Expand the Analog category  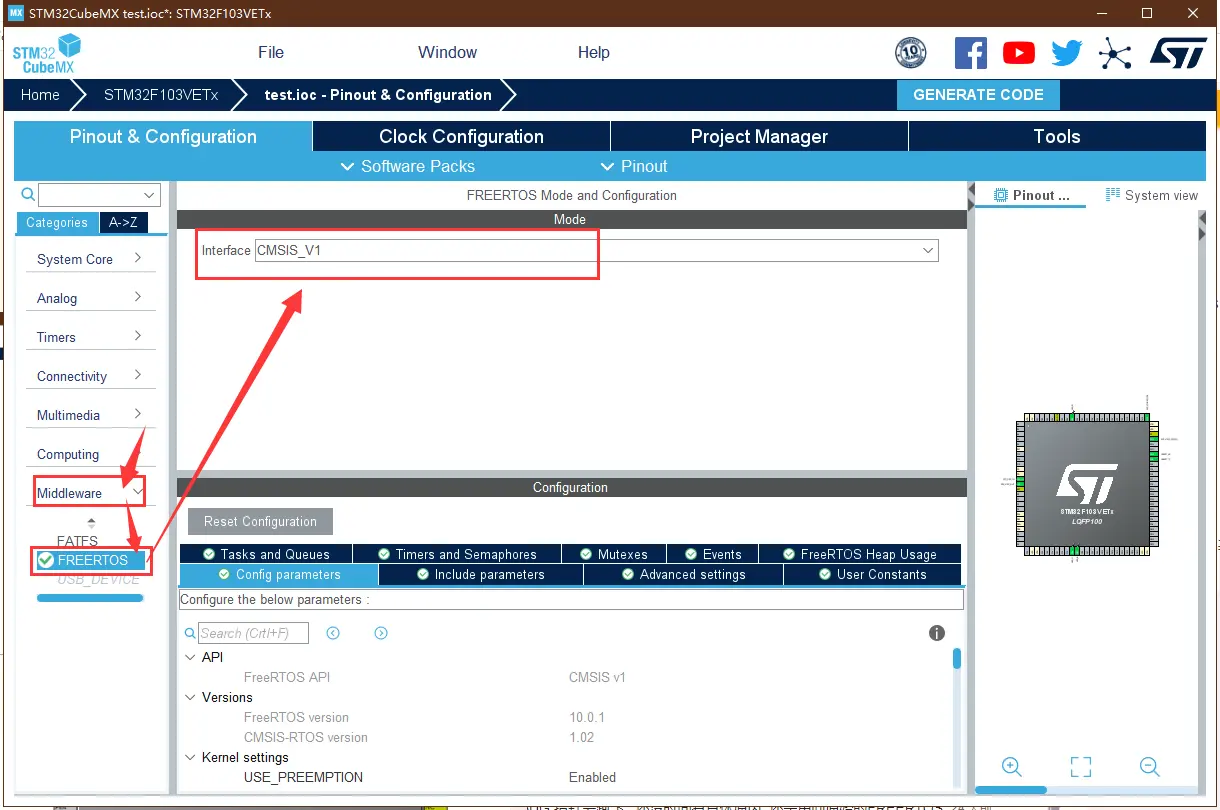coord(90,298)
